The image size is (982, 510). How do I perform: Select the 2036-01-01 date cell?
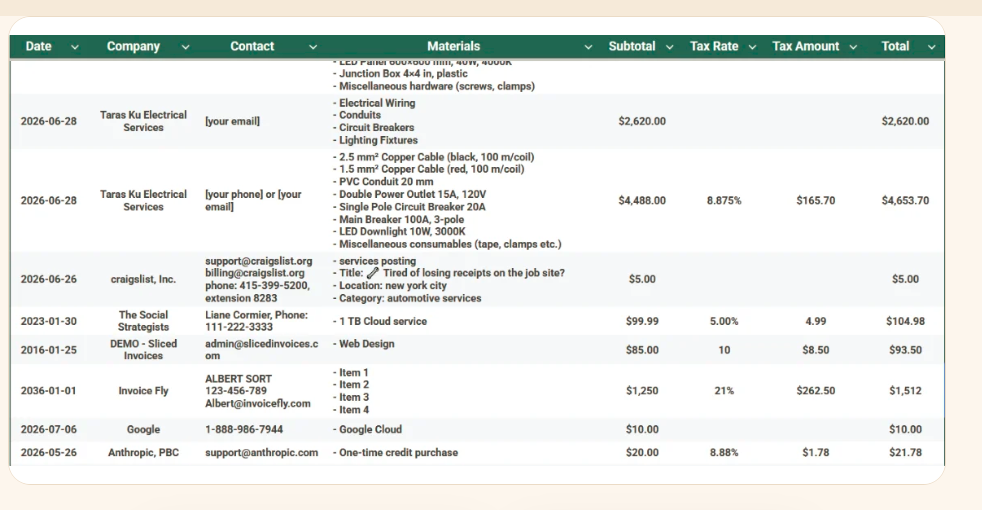(49, 391)
